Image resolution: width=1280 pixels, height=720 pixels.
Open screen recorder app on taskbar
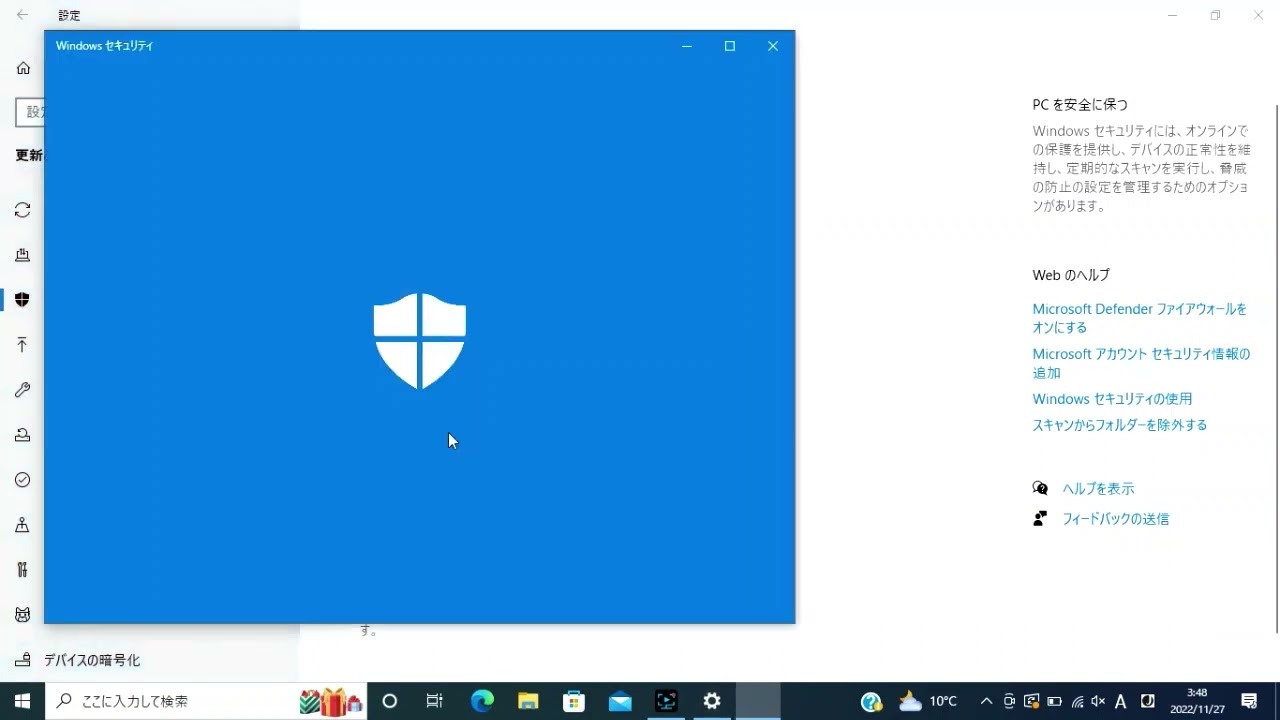(666, 701)
